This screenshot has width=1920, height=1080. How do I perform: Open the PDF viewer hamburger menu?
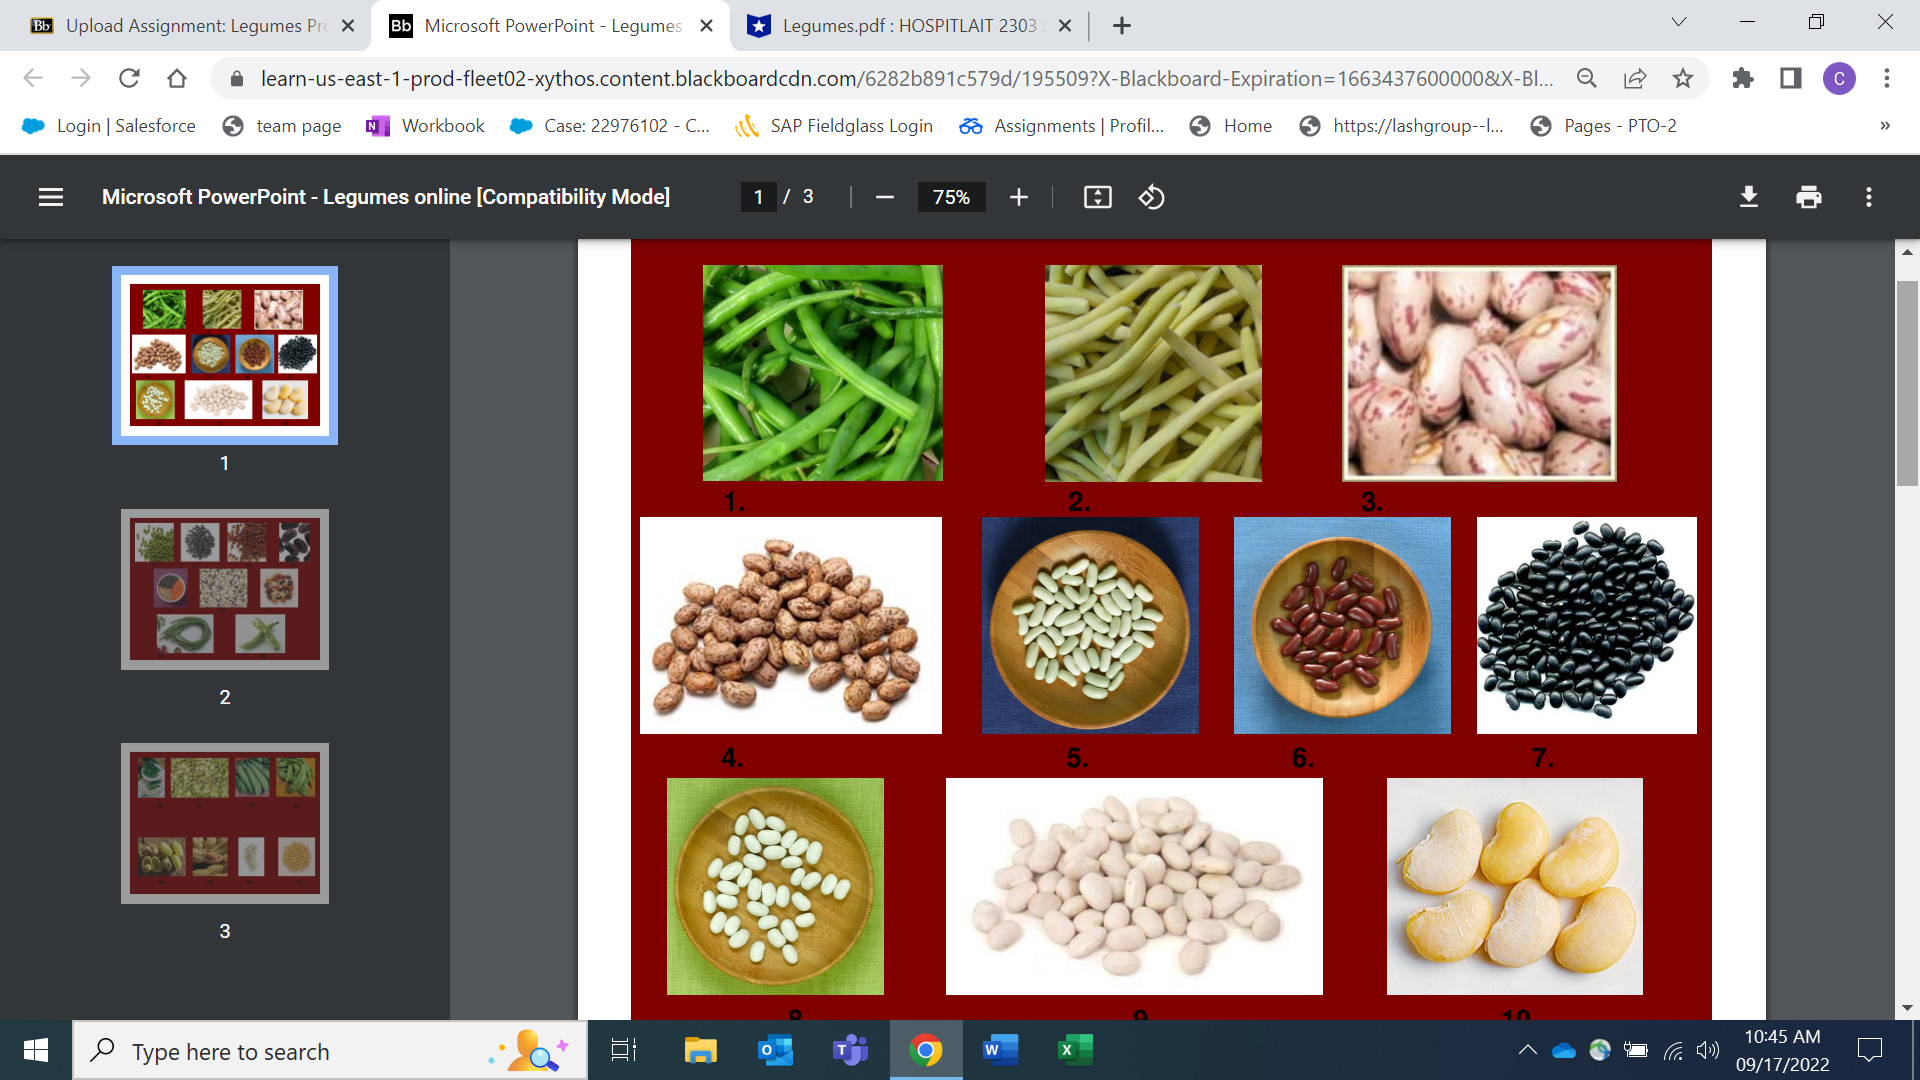50,197
